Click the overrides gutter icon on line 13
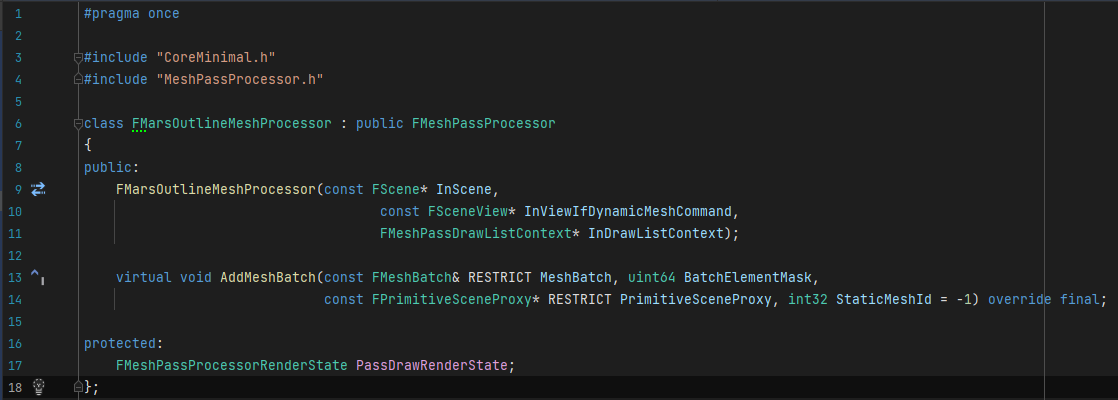 tap(37, 276)
